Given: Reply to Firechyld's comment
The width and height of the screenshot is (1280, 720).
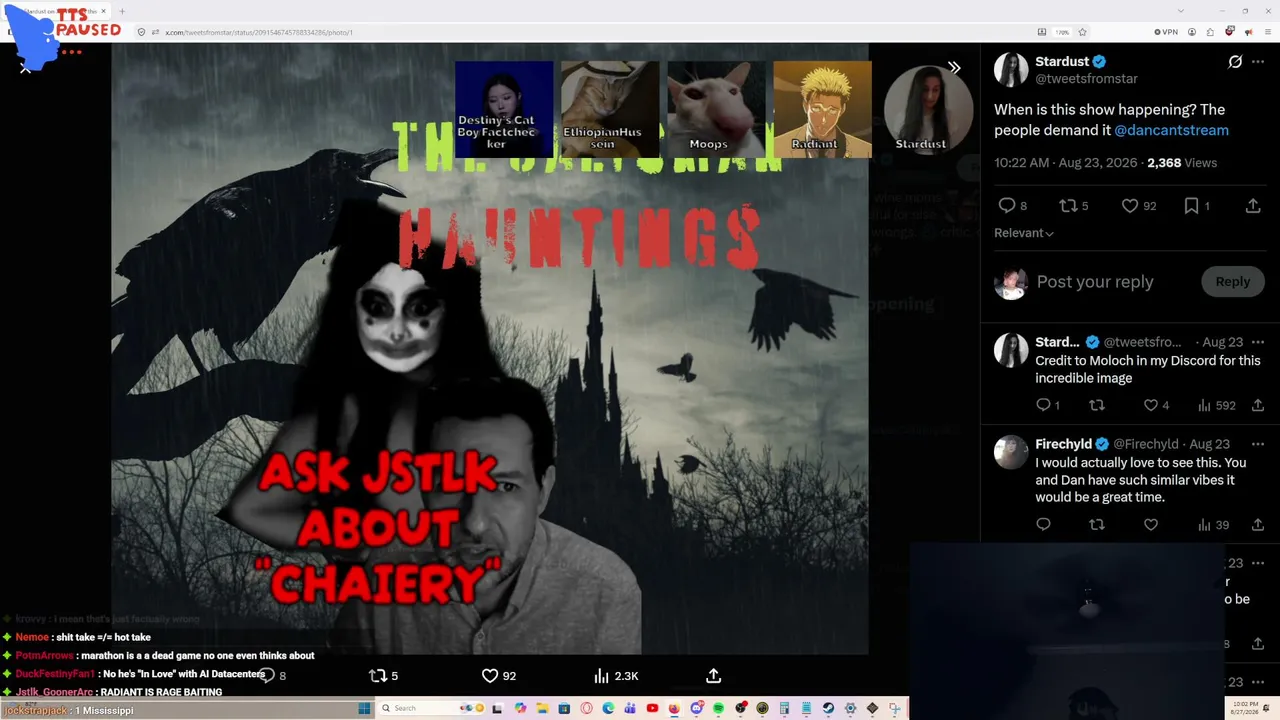Looking at the screenshot, I should (x=1043, y=525).
